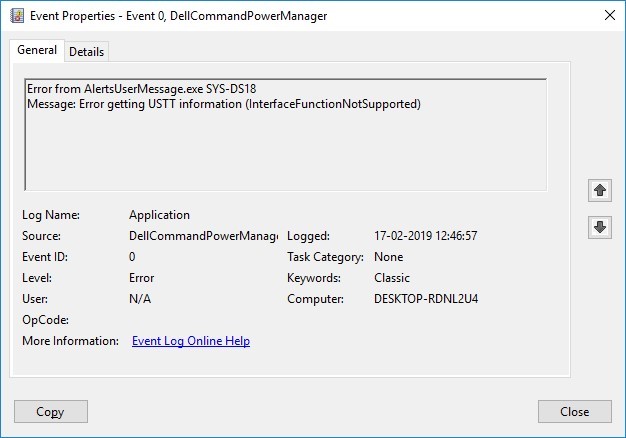
Task: Close the dialog using the Close button
Action: point(574,411)
